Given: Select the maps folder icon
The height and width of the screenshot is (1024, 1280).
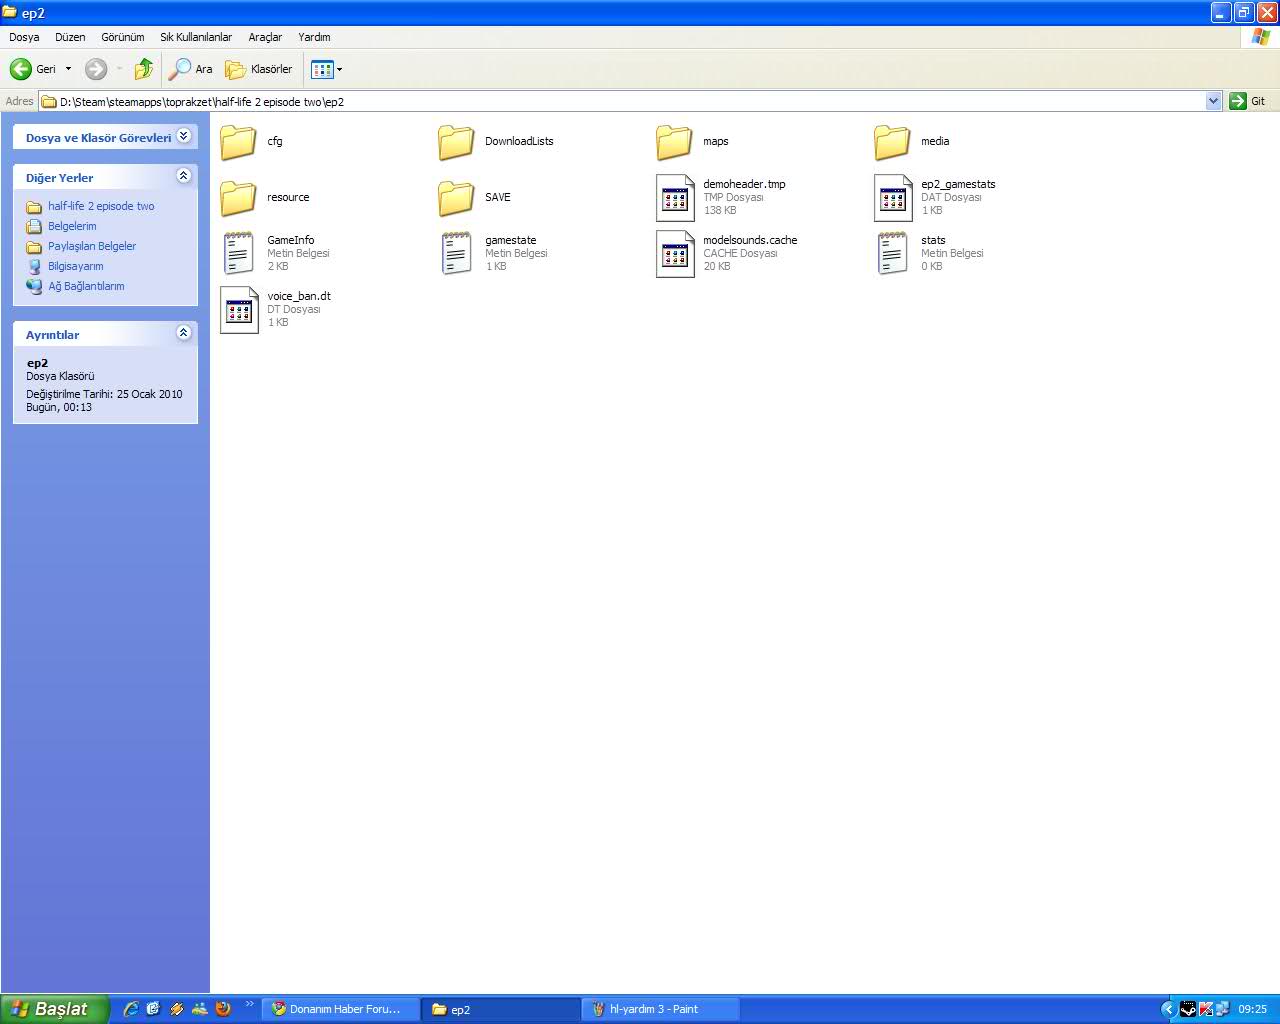Looking at the screenshot, I should (x=674, y=142).
